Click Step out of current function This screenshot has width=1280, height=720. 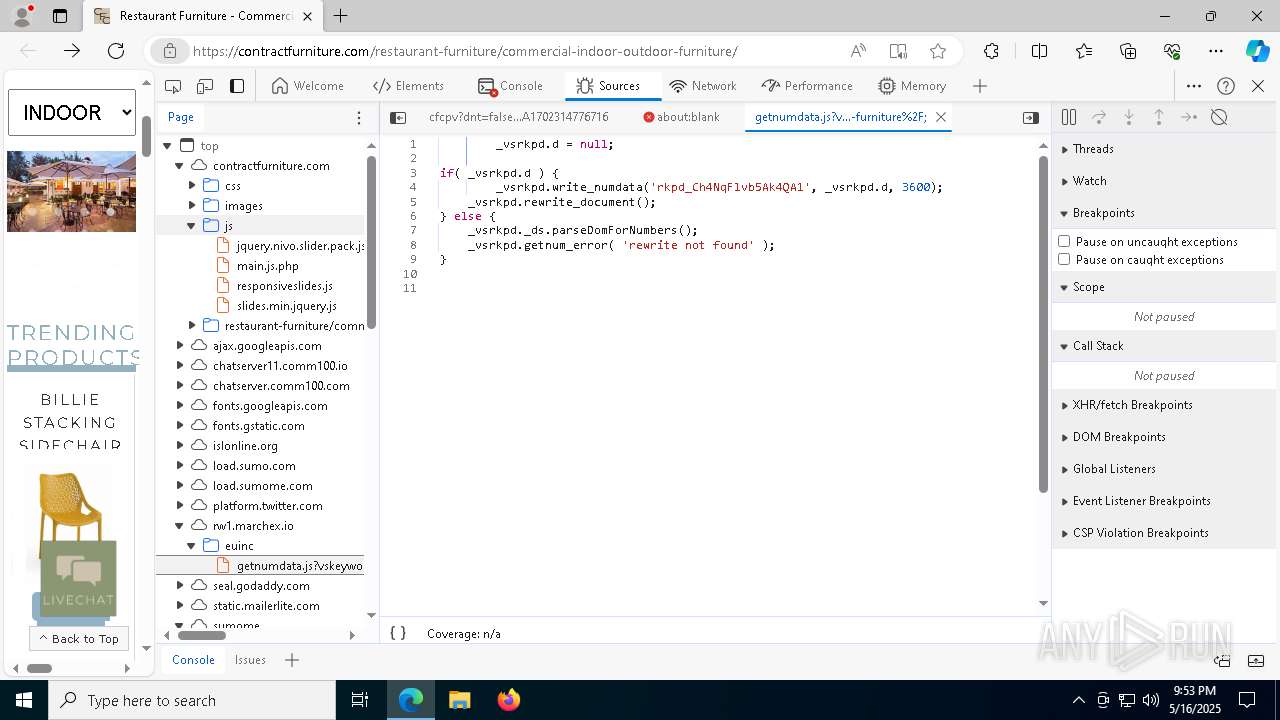coord(1159,117)
